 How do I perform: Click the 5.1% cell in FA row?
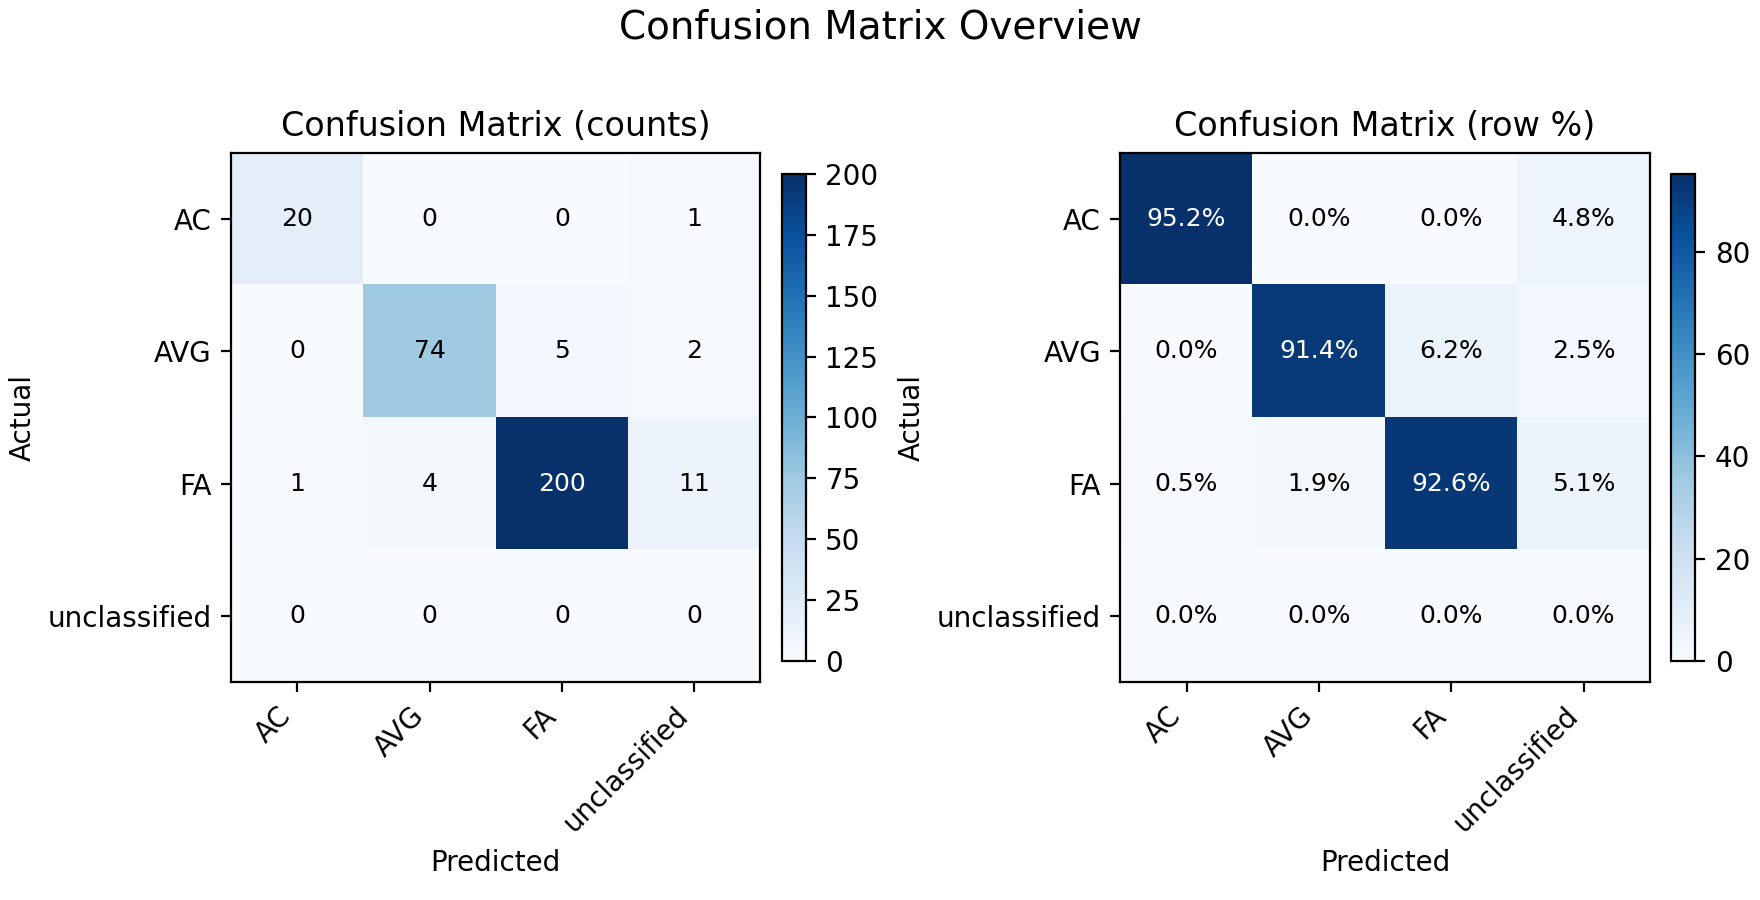coord(1583,483)
